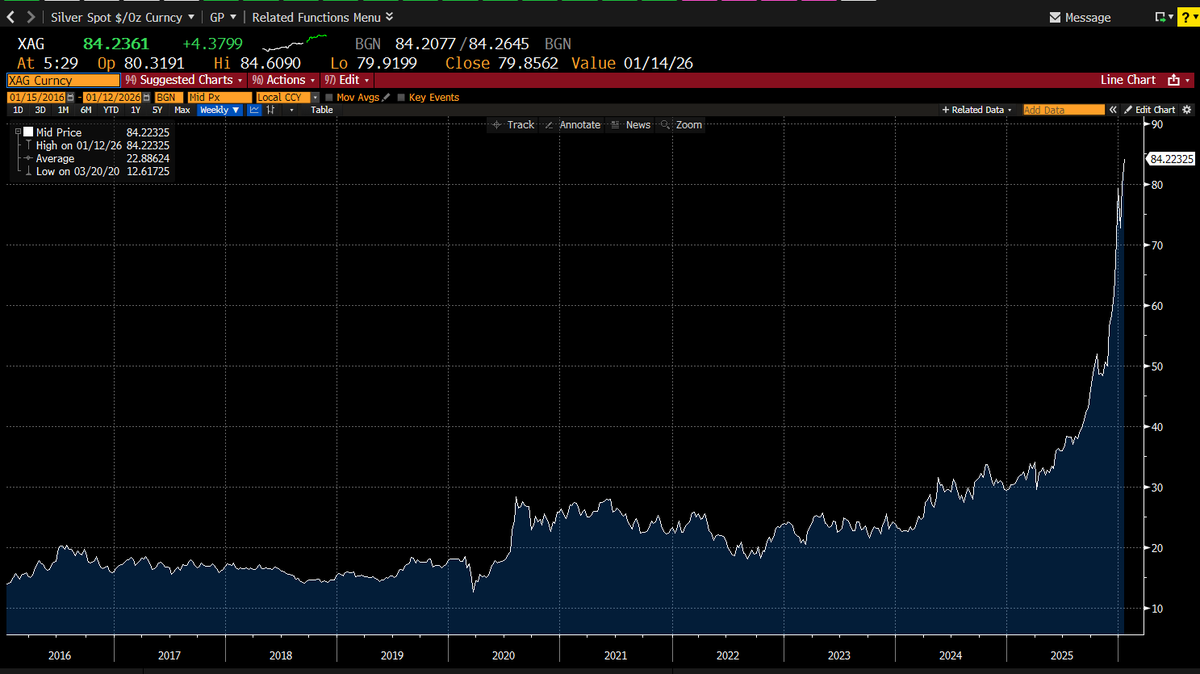Image resolution: width=1200 pixels, height=674 pixels.
Task: Select the bar/candle chart type icon
Action: pyautogui.click(x=271, y=110)
